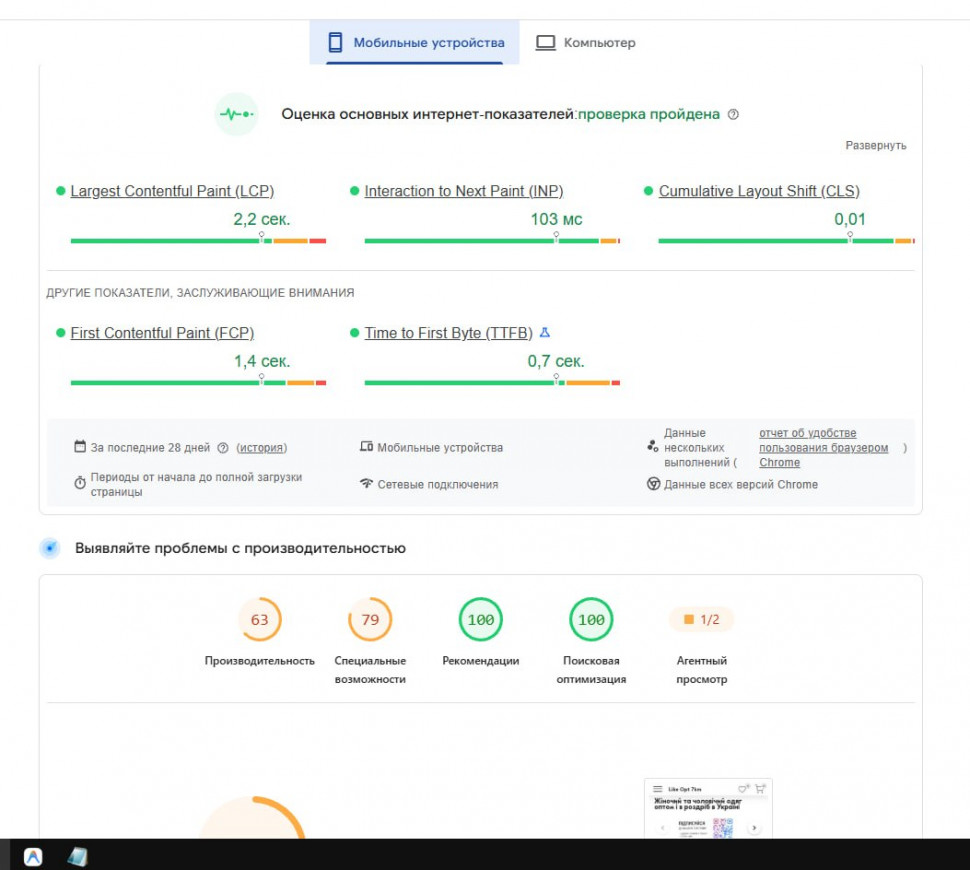Open the mobile page screenshot thumbnail
Image resolution: width=970 pixels, height=870 pixels.
pos(708,809)
